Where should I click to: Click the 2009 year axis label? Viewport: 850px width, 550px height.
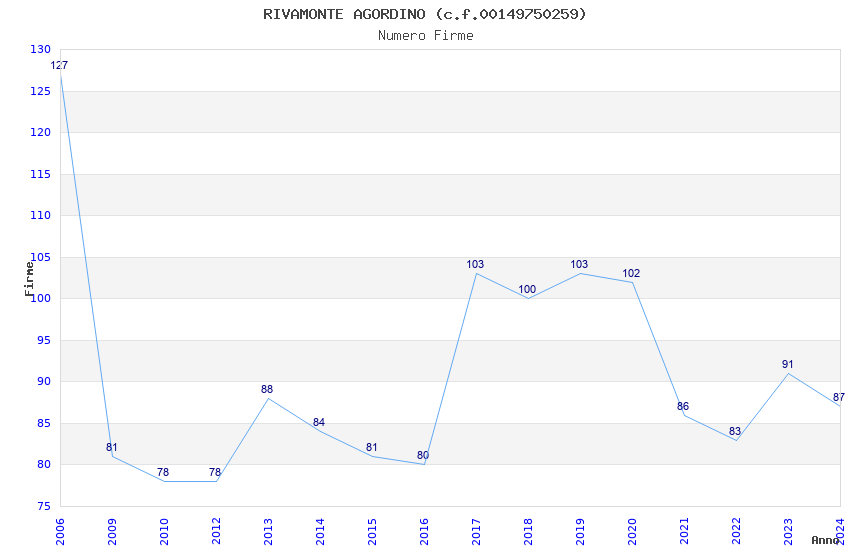tap(112, 531)
